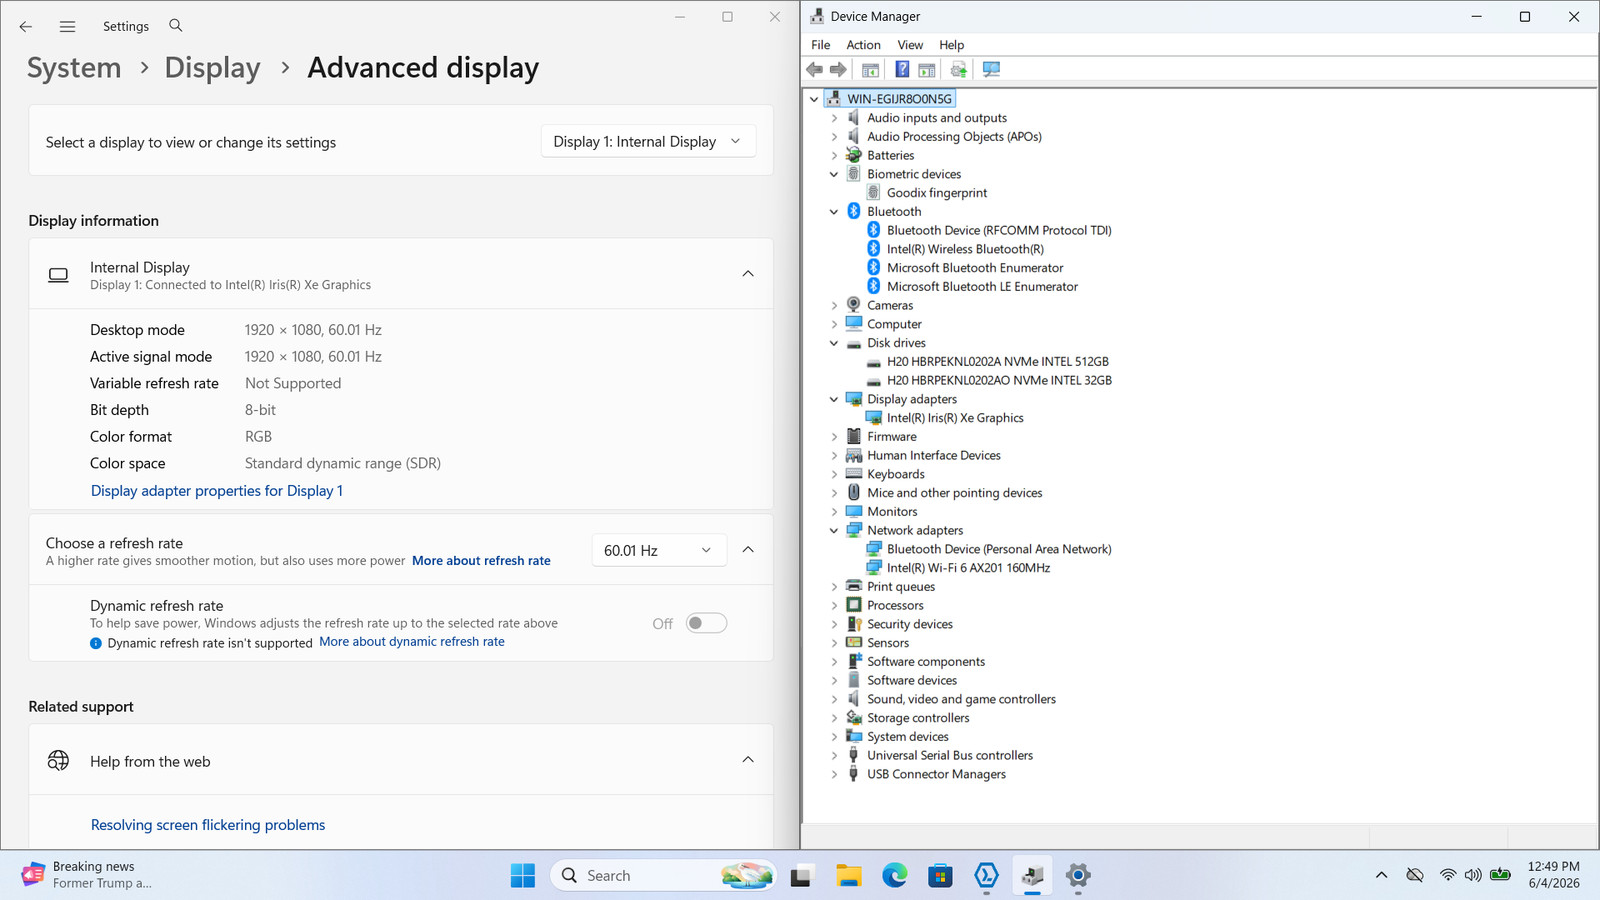Launch Microsoft Edge from the taskbar
This screenshot has width=1600, height=900.
894,876
